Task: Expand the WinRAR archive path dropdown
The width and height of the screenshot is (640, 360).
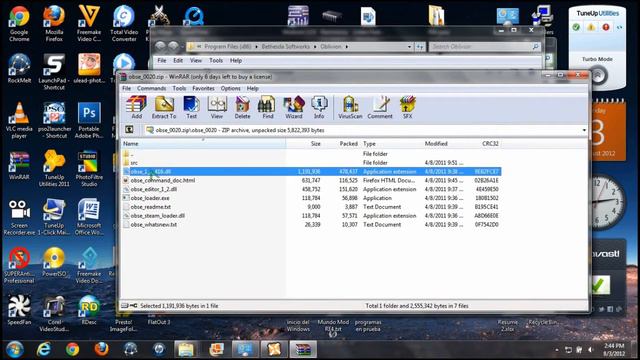Action: pos(584,130)
